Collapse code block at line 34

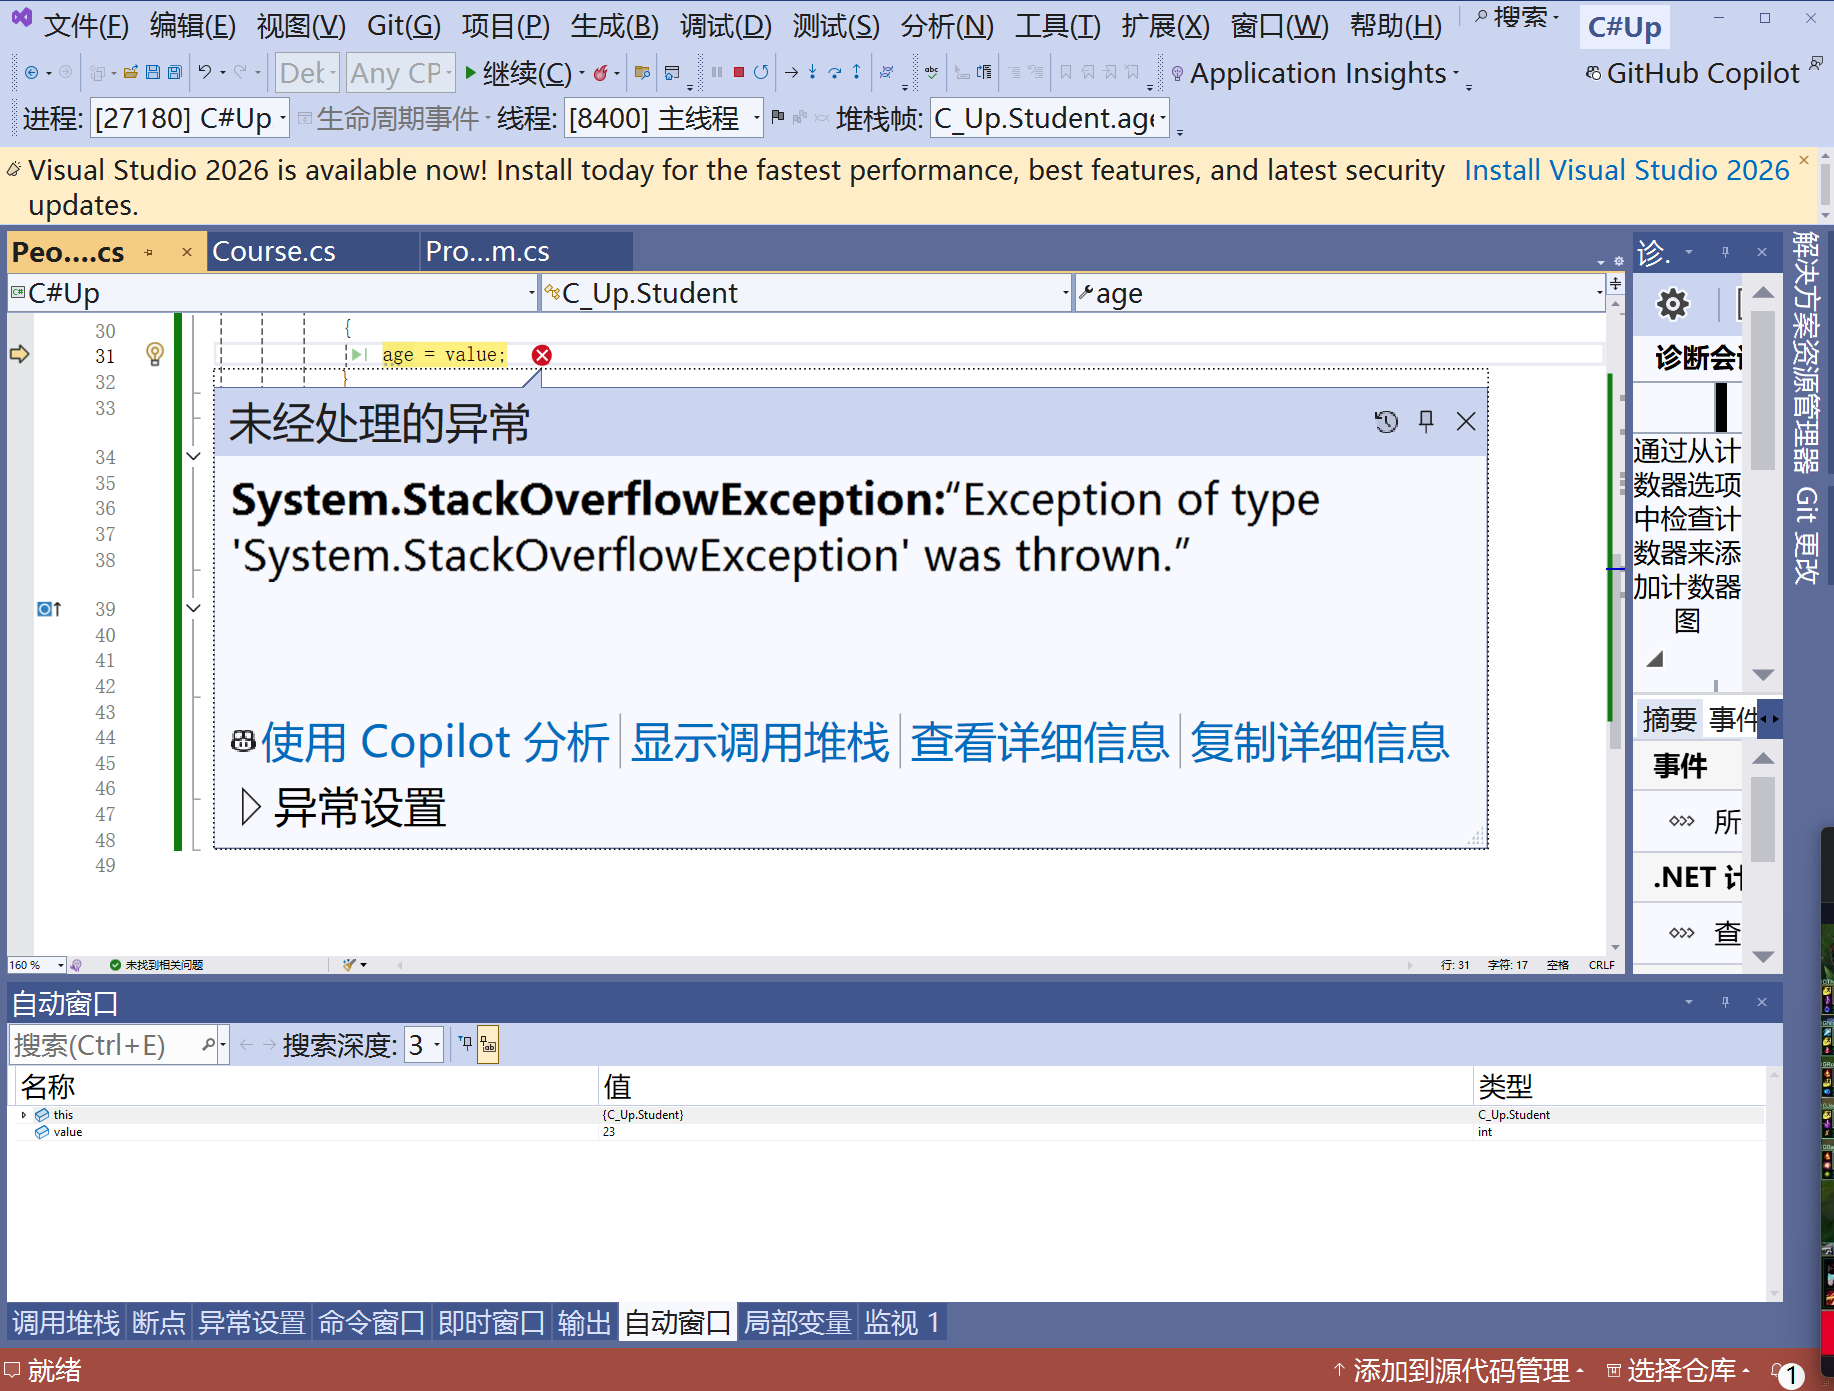pos(194,457)
